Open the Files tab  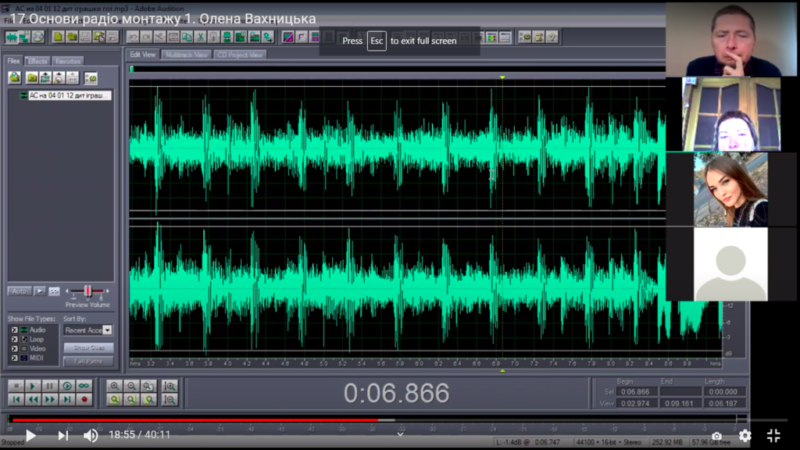click(x=13, y=61)
